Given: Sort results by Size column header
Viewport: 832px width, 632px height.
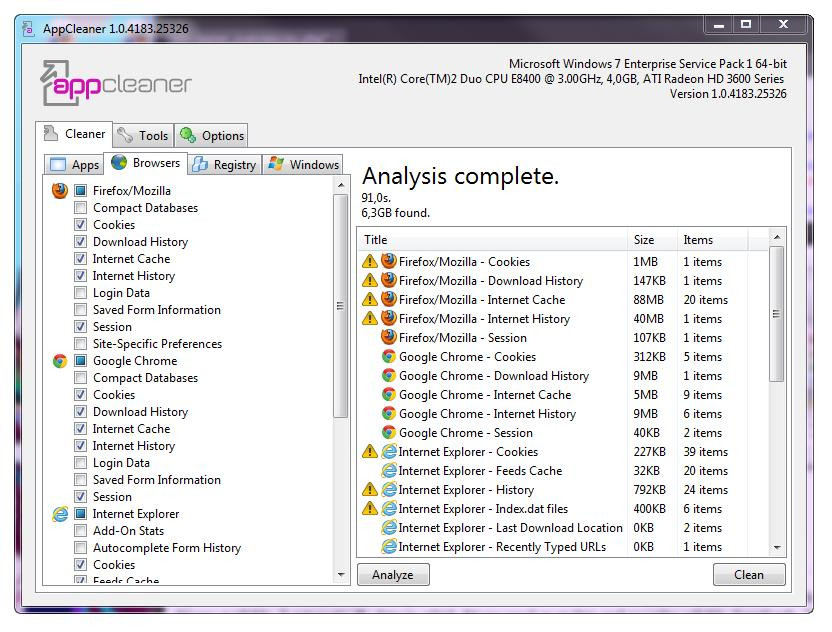Looking at the screenshot, I should (652, 240).
